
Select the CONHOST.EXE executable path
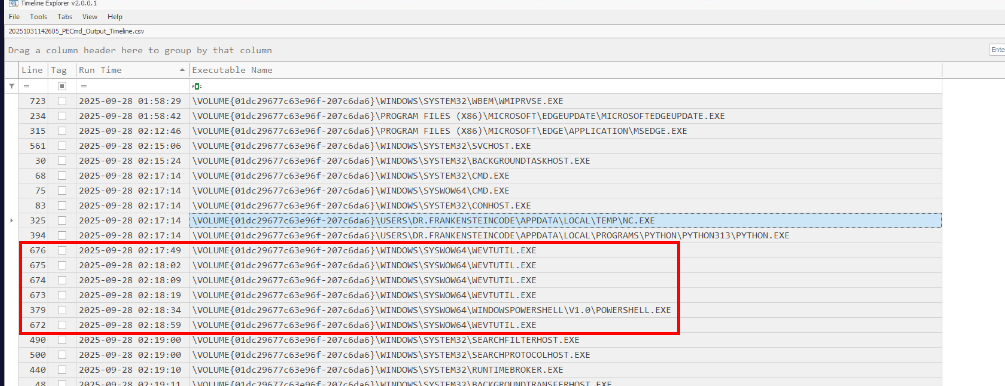pos(361,205)
